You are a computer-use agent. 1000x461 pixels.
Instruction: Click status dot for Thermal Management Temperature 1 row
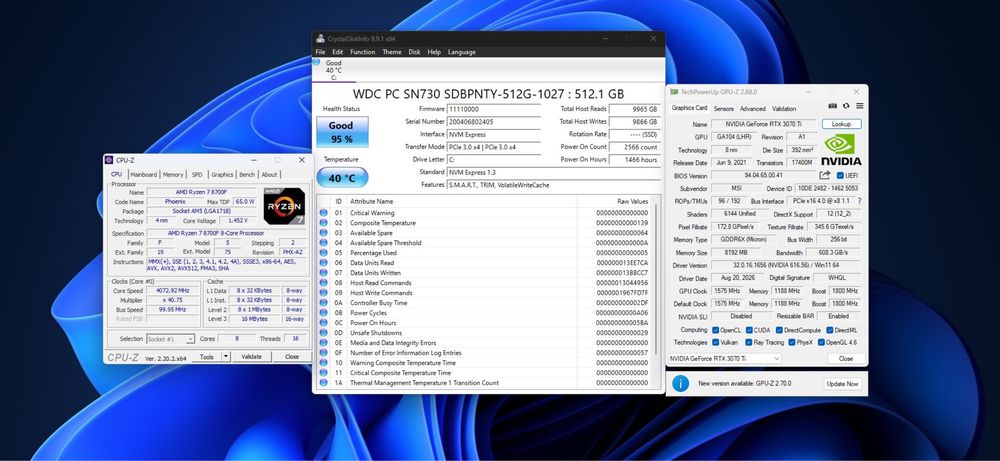coord(323,383)
